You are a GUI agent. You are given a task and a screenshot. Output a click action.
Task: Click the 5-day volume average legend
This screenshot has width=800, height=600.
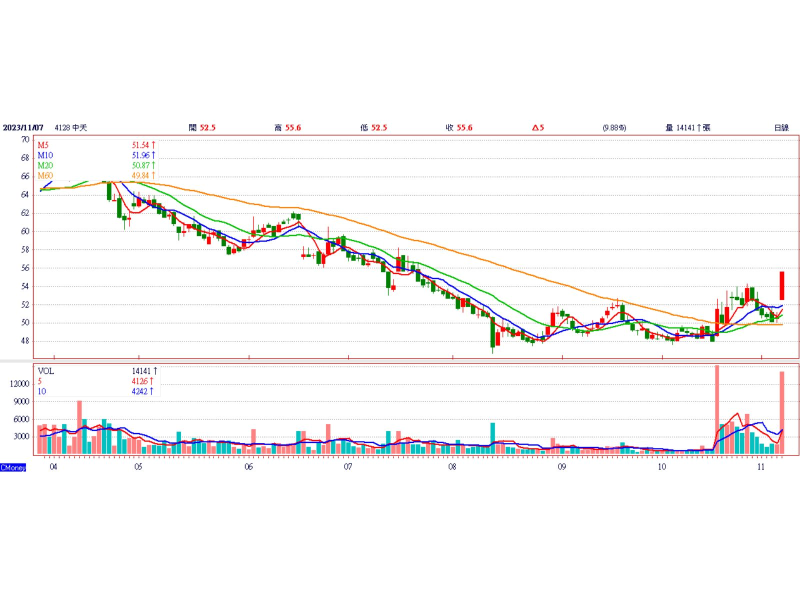point(40,381)
